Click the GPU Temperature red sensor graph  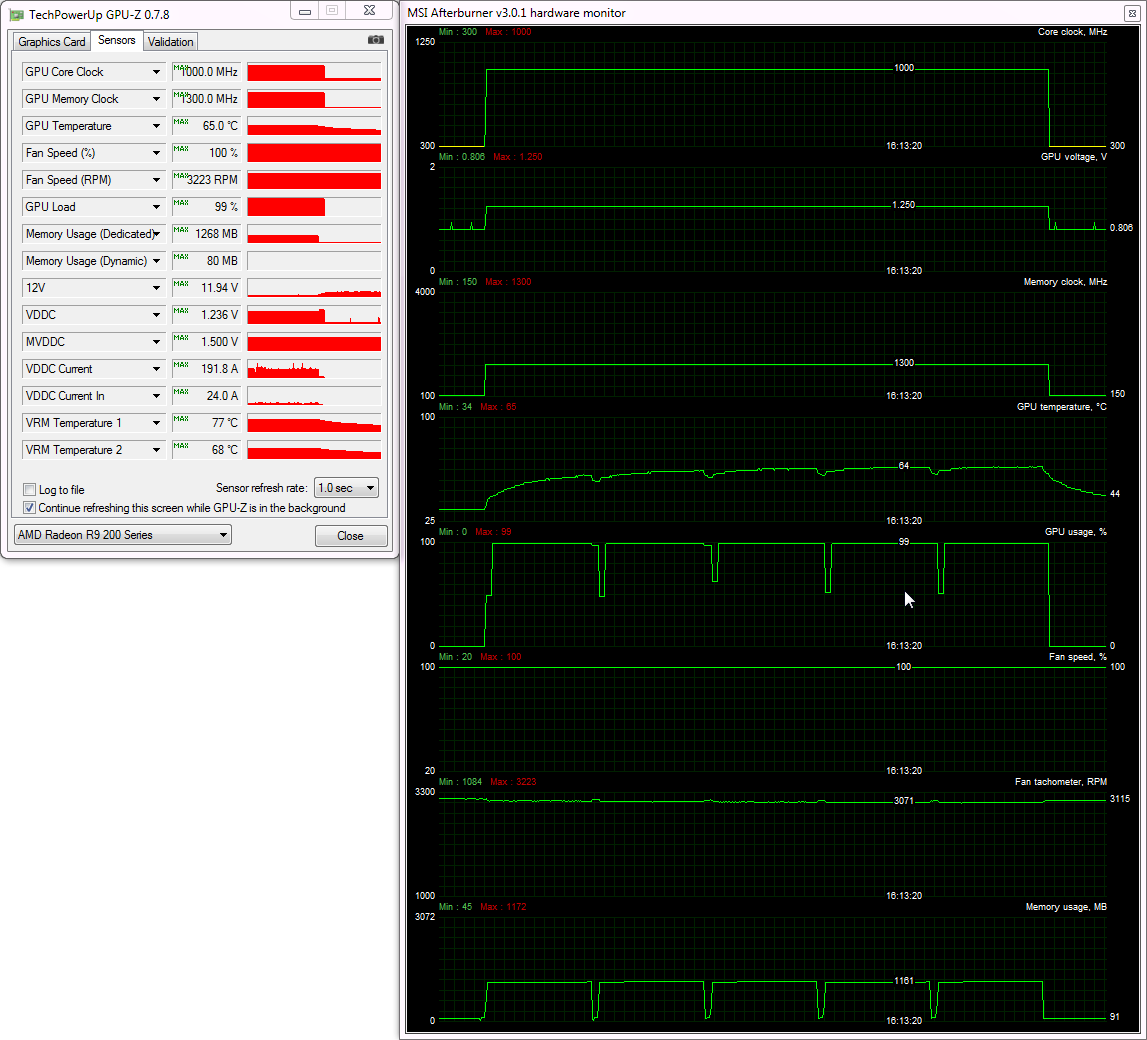click(x=314, y=126)
